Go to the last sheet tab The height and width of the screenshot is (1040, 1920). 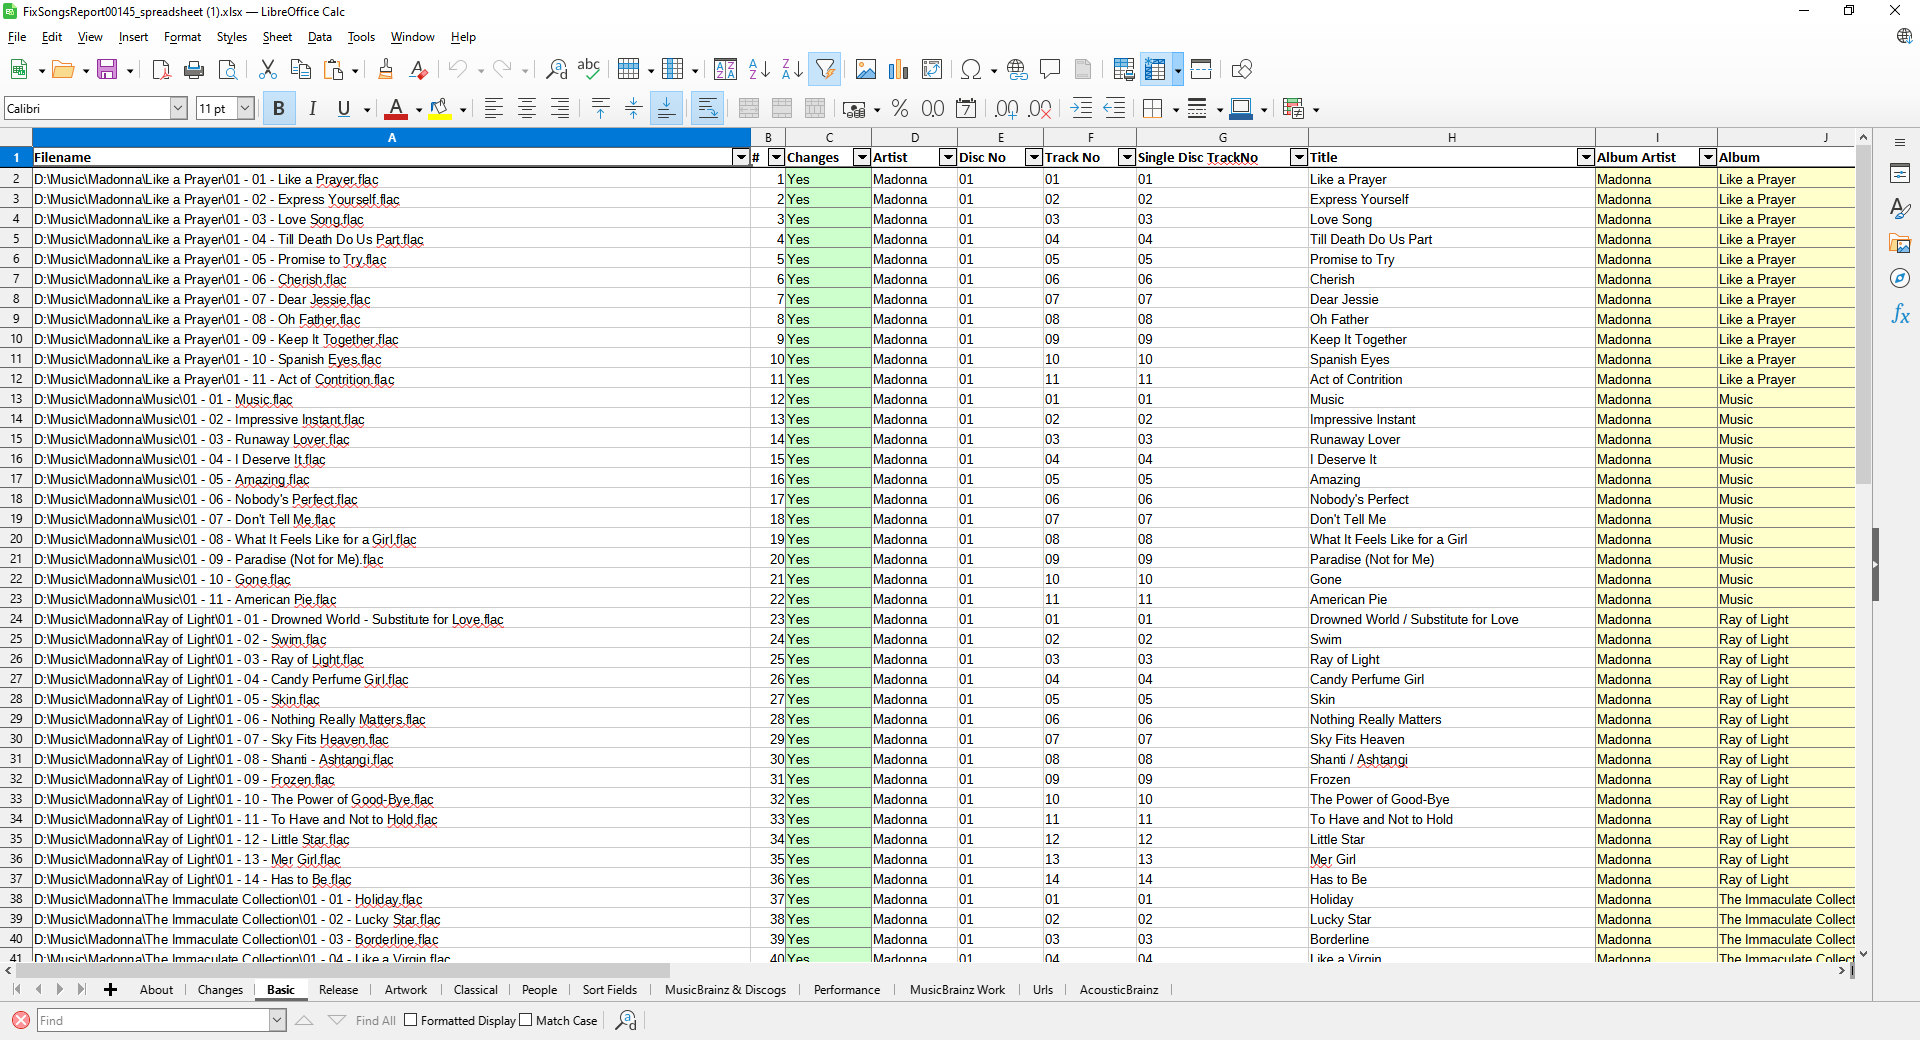(x=81, y=989)
